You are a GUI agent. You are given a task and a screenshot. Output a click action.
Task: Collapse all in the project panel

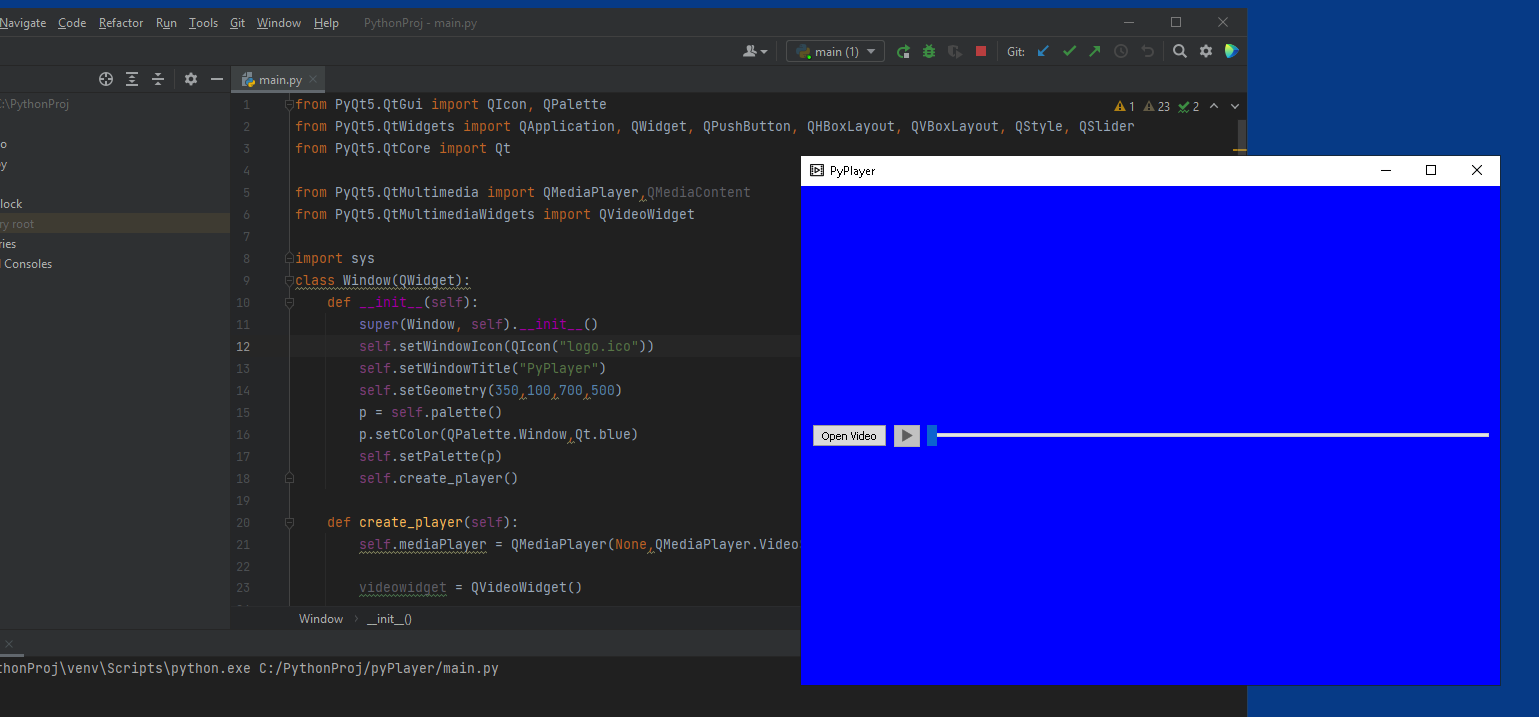click(158, 79)
